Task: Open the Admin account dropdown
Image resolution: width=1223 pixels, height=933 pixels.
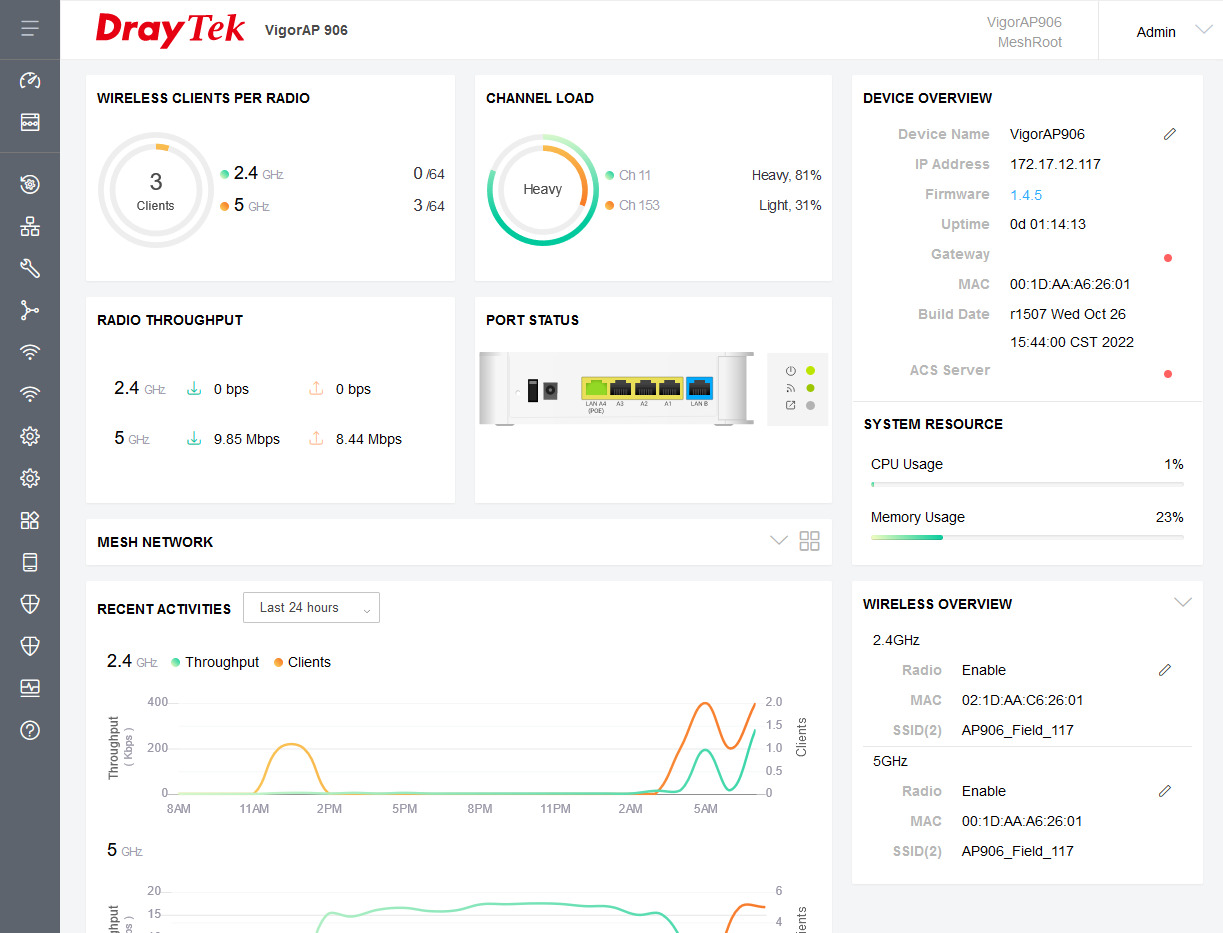Action: [x=1172, y=31]
